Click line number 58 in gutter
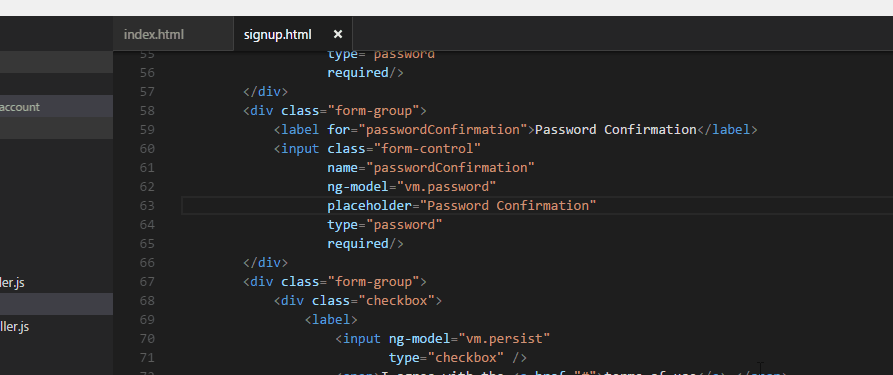This screenshot has height=375, width=893. [147, 111]
